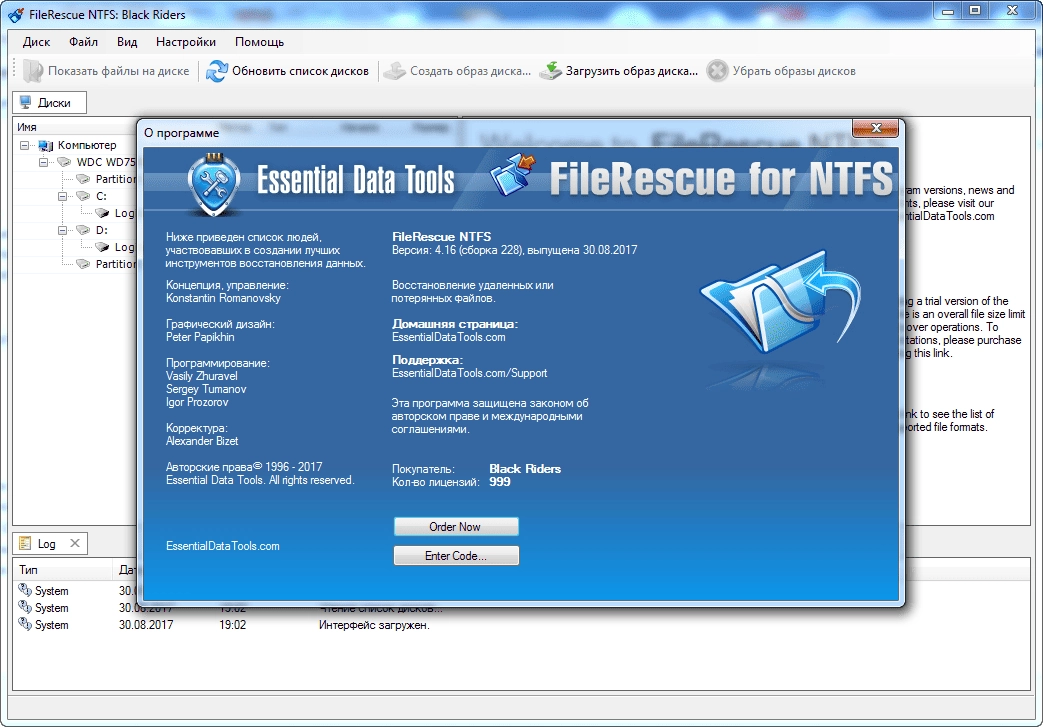The height and width of the screenshot is (727, 1043).
Task: Click the Order Now button
Action: click(x=456, y=527)
